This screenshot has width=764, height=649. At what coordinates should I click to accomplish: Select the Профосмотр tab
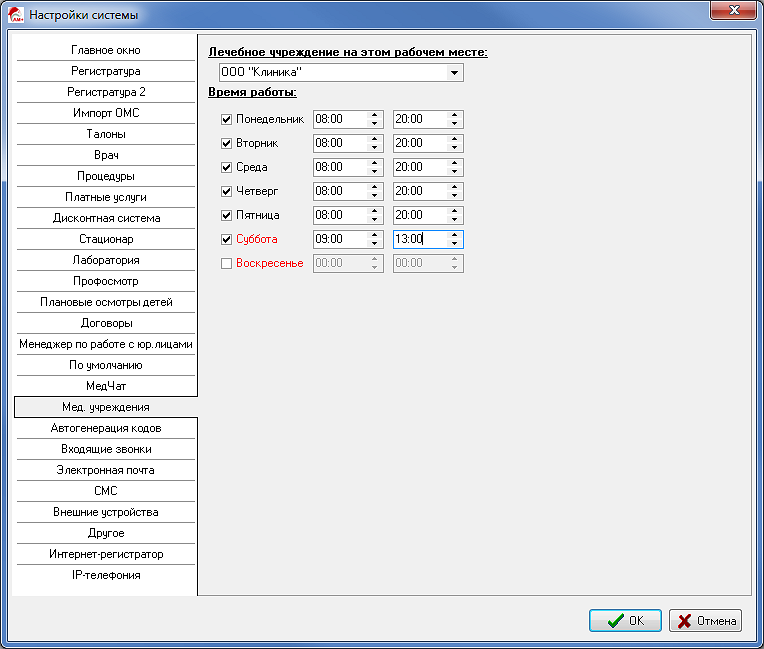[x=106, y=281]
